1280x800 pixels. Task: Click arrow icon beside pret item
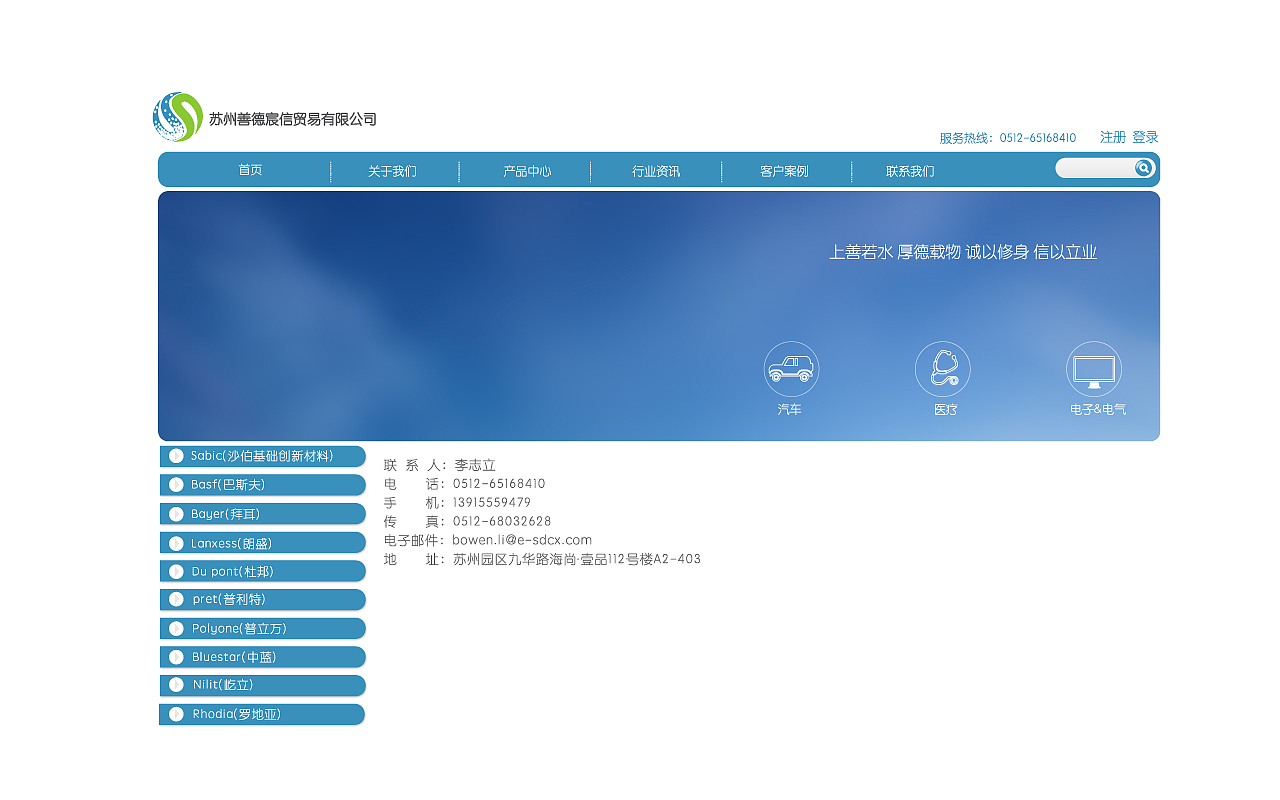(x=177, y=600)
